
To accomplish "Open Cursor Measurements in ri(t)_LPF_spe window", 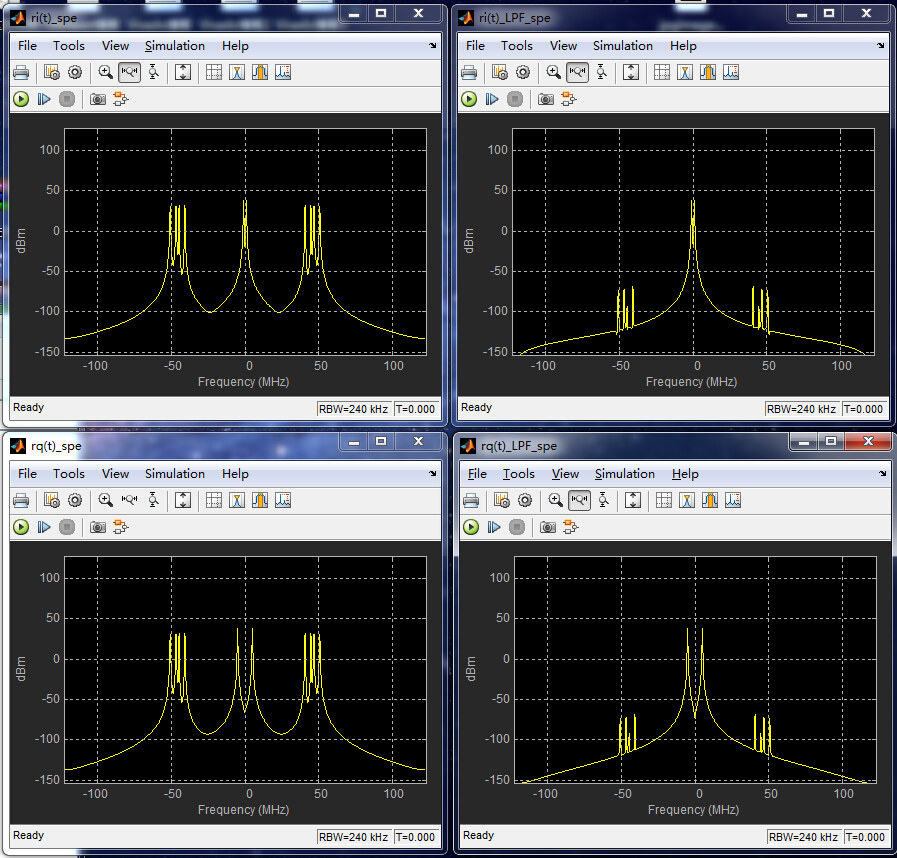I will pyautogui.click(x=661, y=72).
